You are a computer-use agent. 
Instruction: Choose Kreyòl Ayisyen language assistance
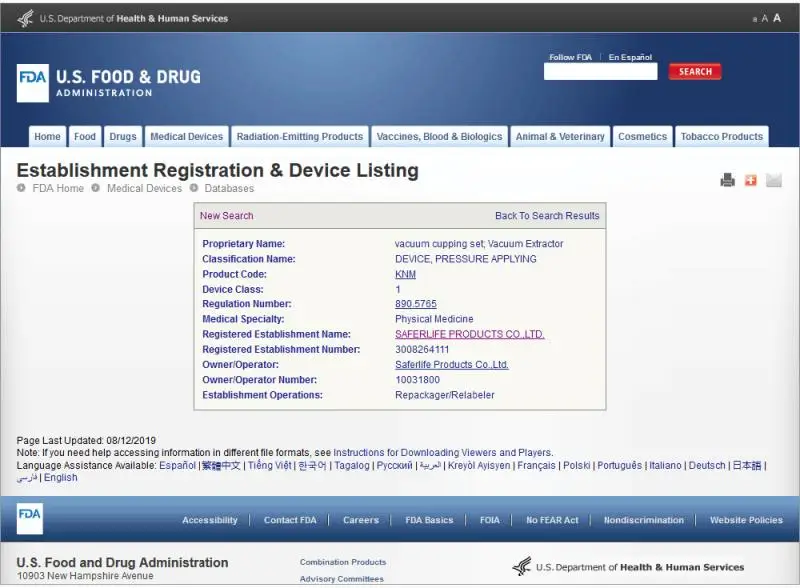click(x=479, y=466)
